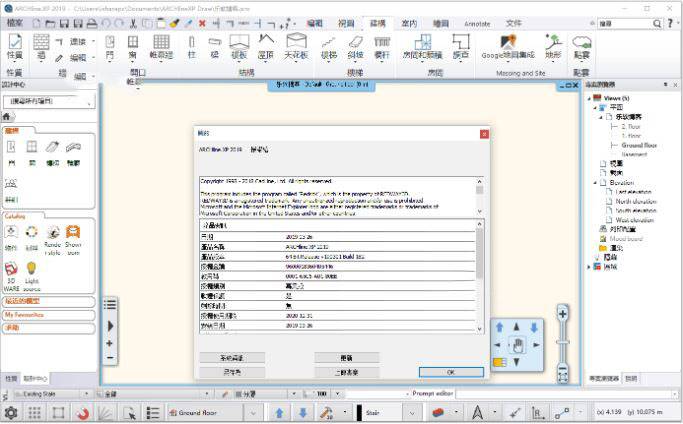The width and height of the screenshot is (683, 424).
Task: Select the Window tool in ribbon
Action: tap(132, 47)
